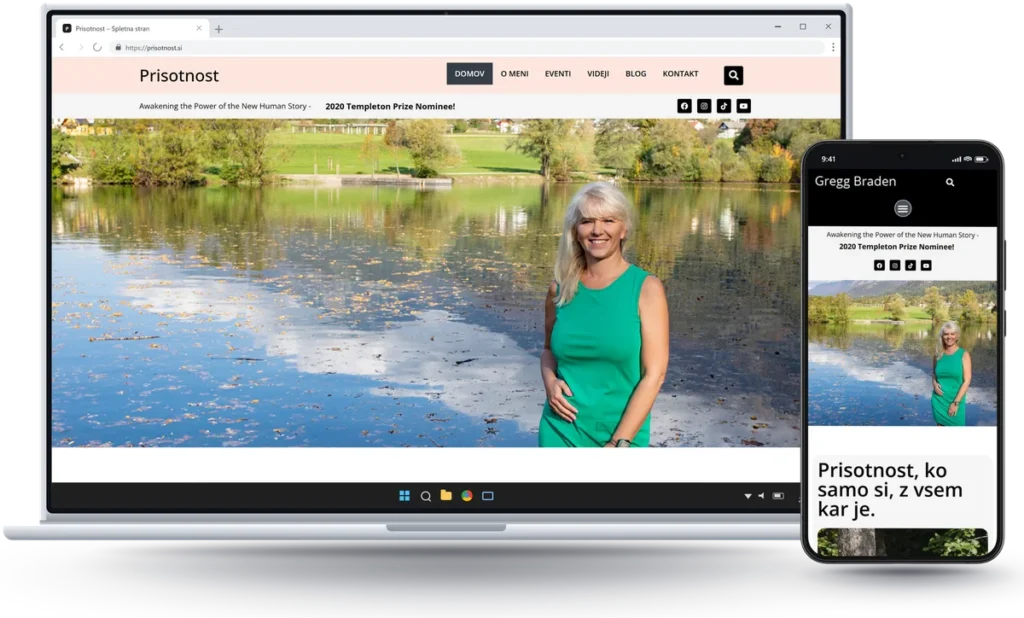
Task: Open the EVENTI menu item
Action: [x=558, y=74]
